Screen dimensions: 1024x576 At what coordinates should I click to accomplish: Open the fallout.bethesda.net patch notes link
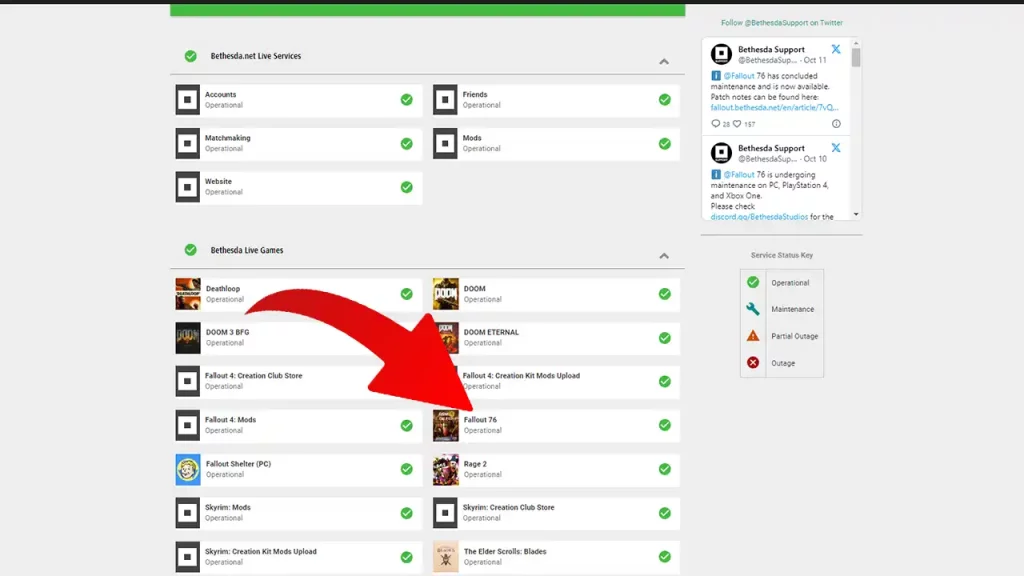click(774, 108)
